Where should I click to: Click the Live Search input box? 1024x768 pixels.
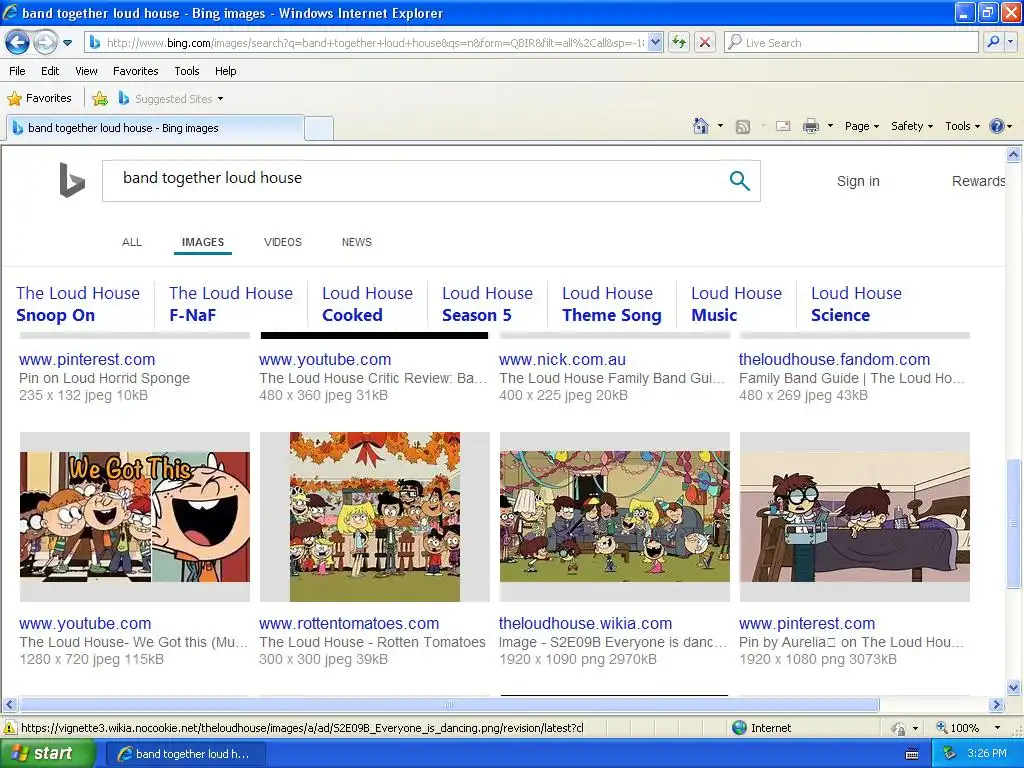click(x=851, y=42)
